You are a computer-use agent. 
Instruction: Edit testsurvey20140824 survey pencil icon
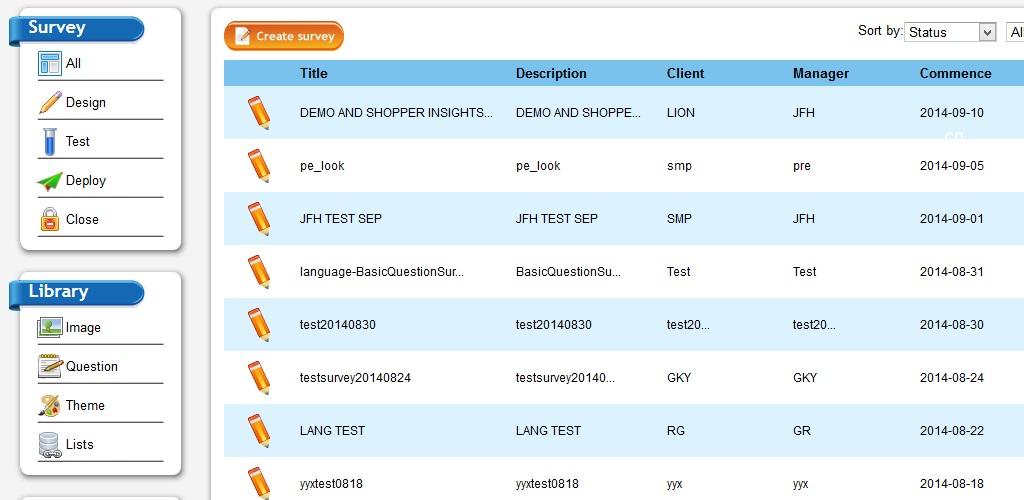pos(259,377)
